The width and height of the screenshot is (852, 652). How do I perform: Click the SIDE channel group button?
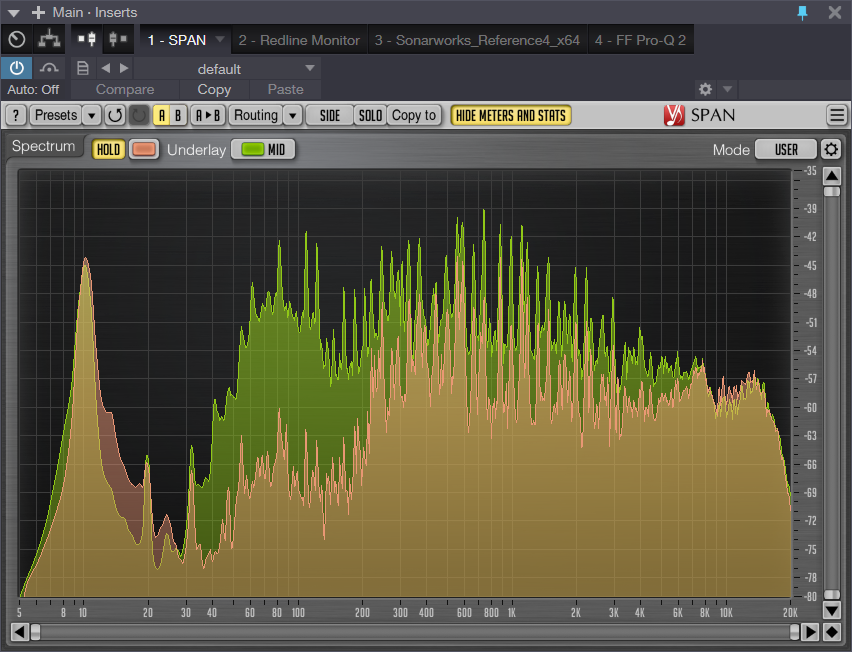[329, 115]
